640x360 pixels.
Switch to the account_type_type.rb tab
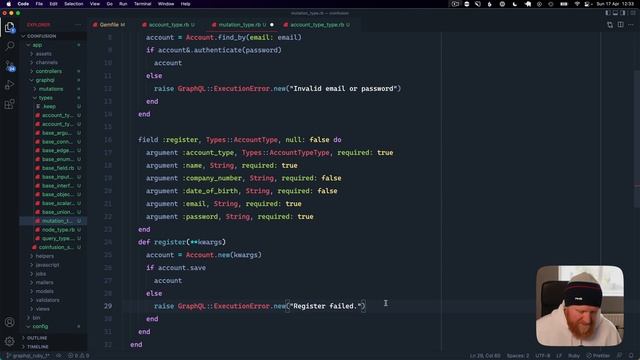[x=317, y=25]
